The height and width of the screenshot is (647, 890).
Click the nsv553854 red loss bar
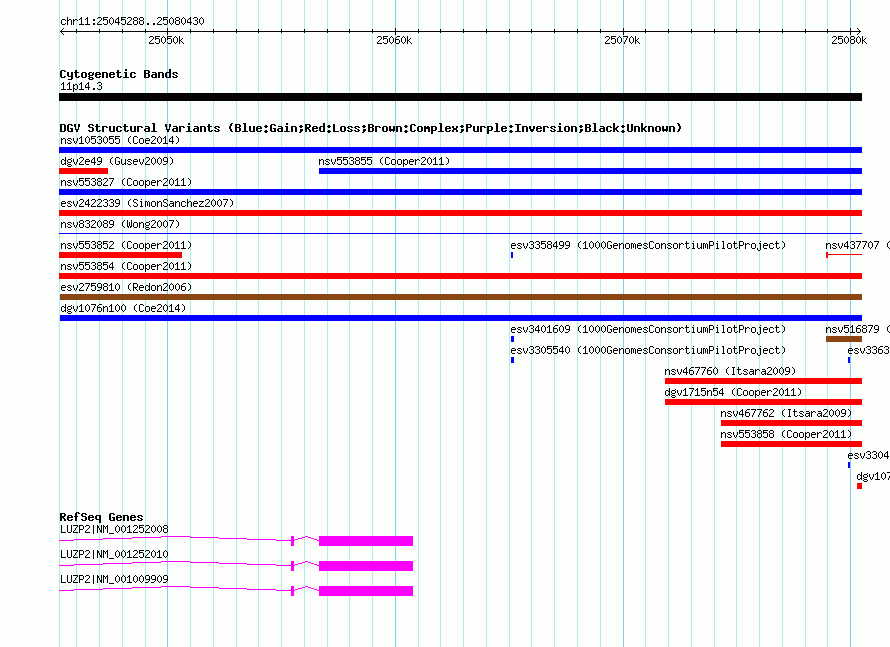click(x=460, y=276)
